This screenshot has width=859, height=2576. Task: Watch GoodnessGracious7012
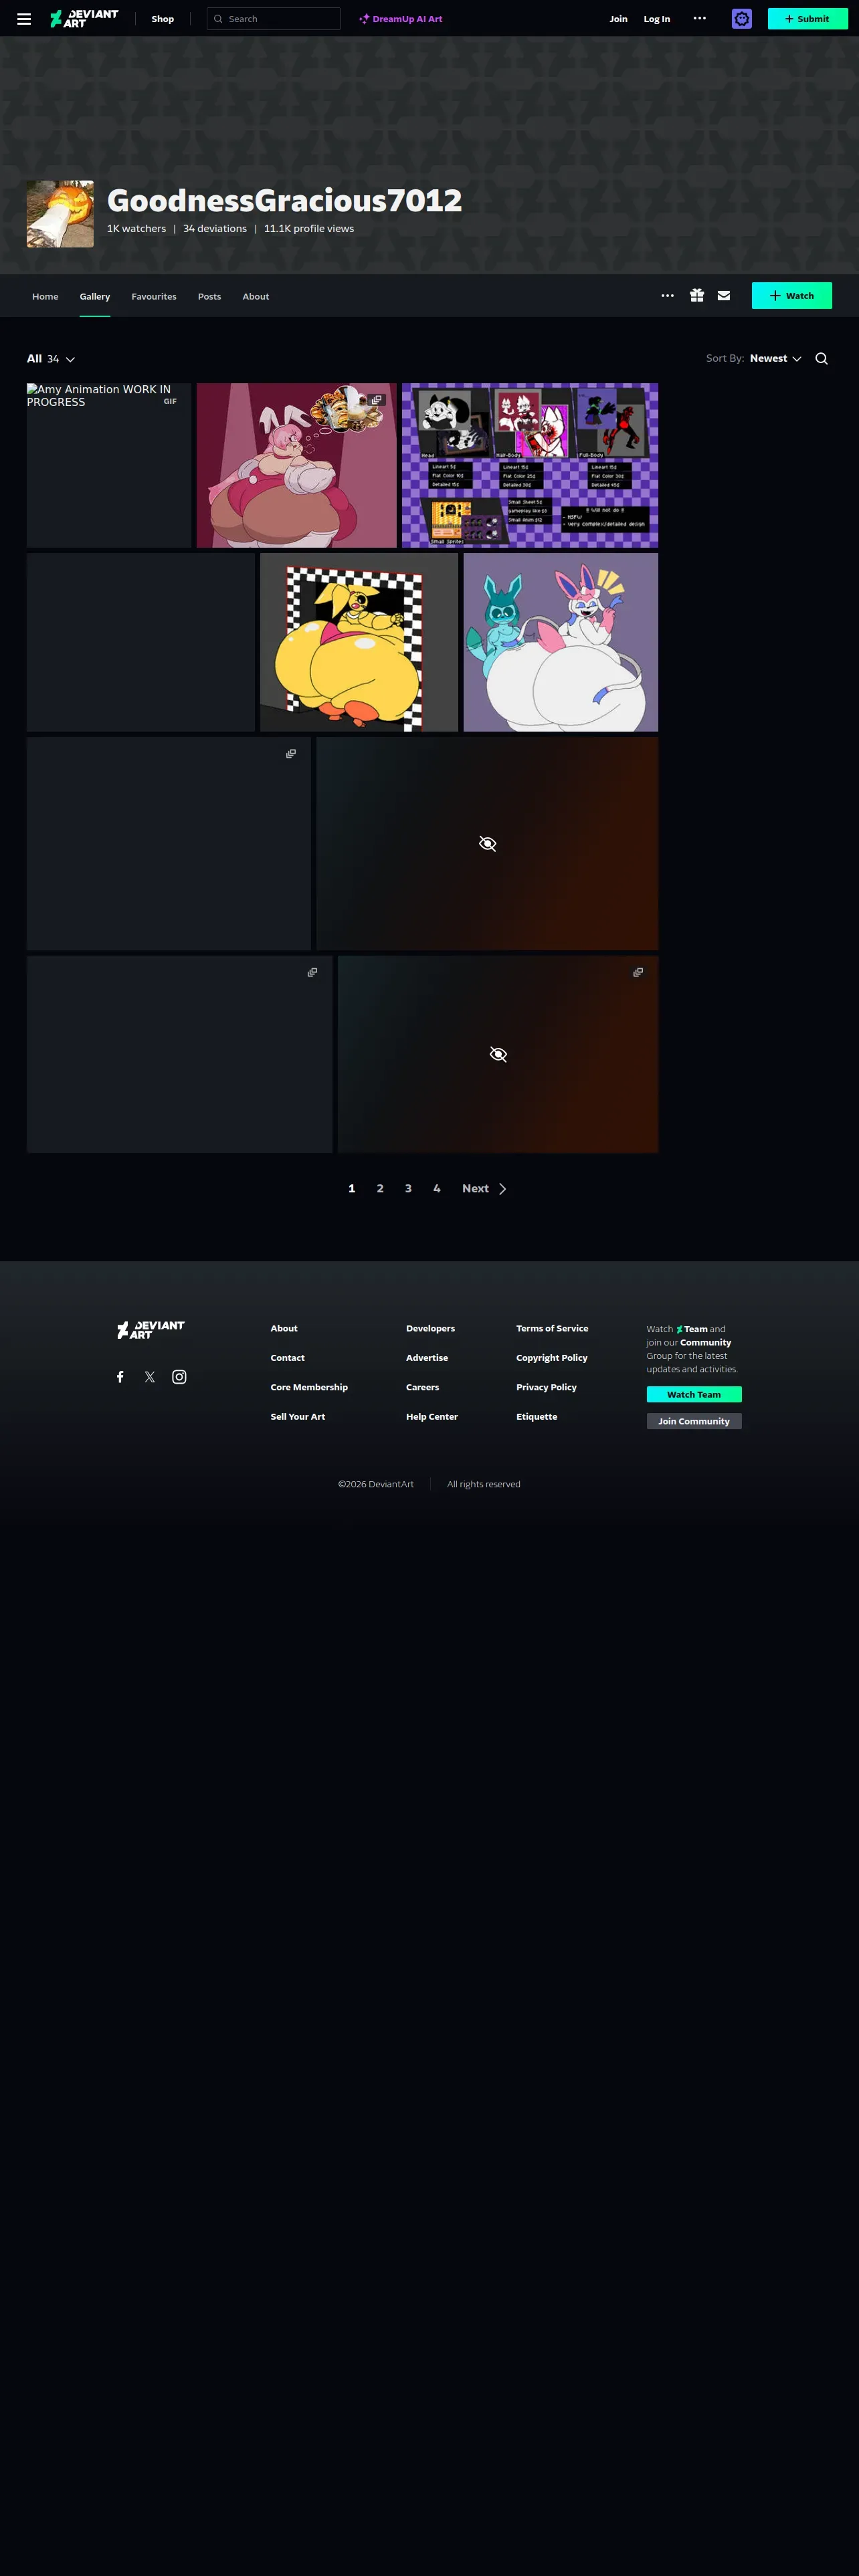pyautogui.click(x=792, y=296)
